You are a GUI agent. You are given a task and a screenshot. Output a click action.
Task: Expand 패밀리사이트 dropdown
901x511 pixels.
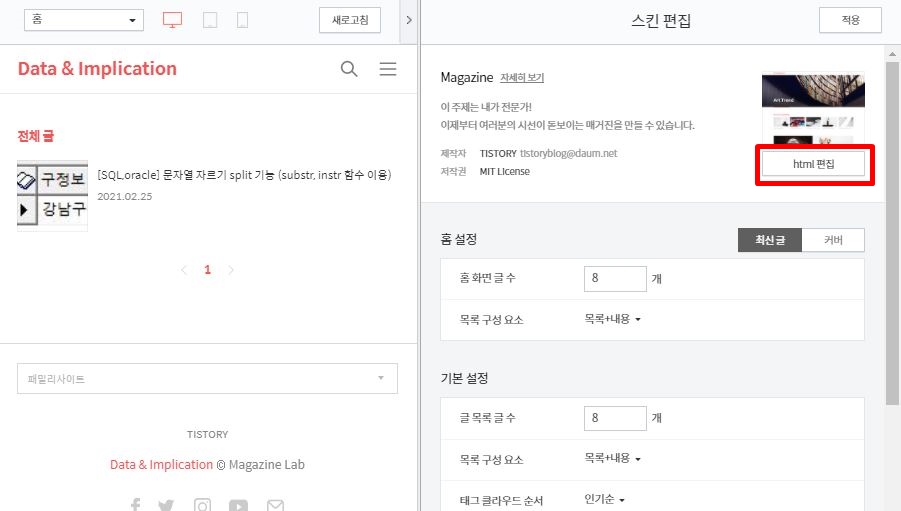pos(207,378)
